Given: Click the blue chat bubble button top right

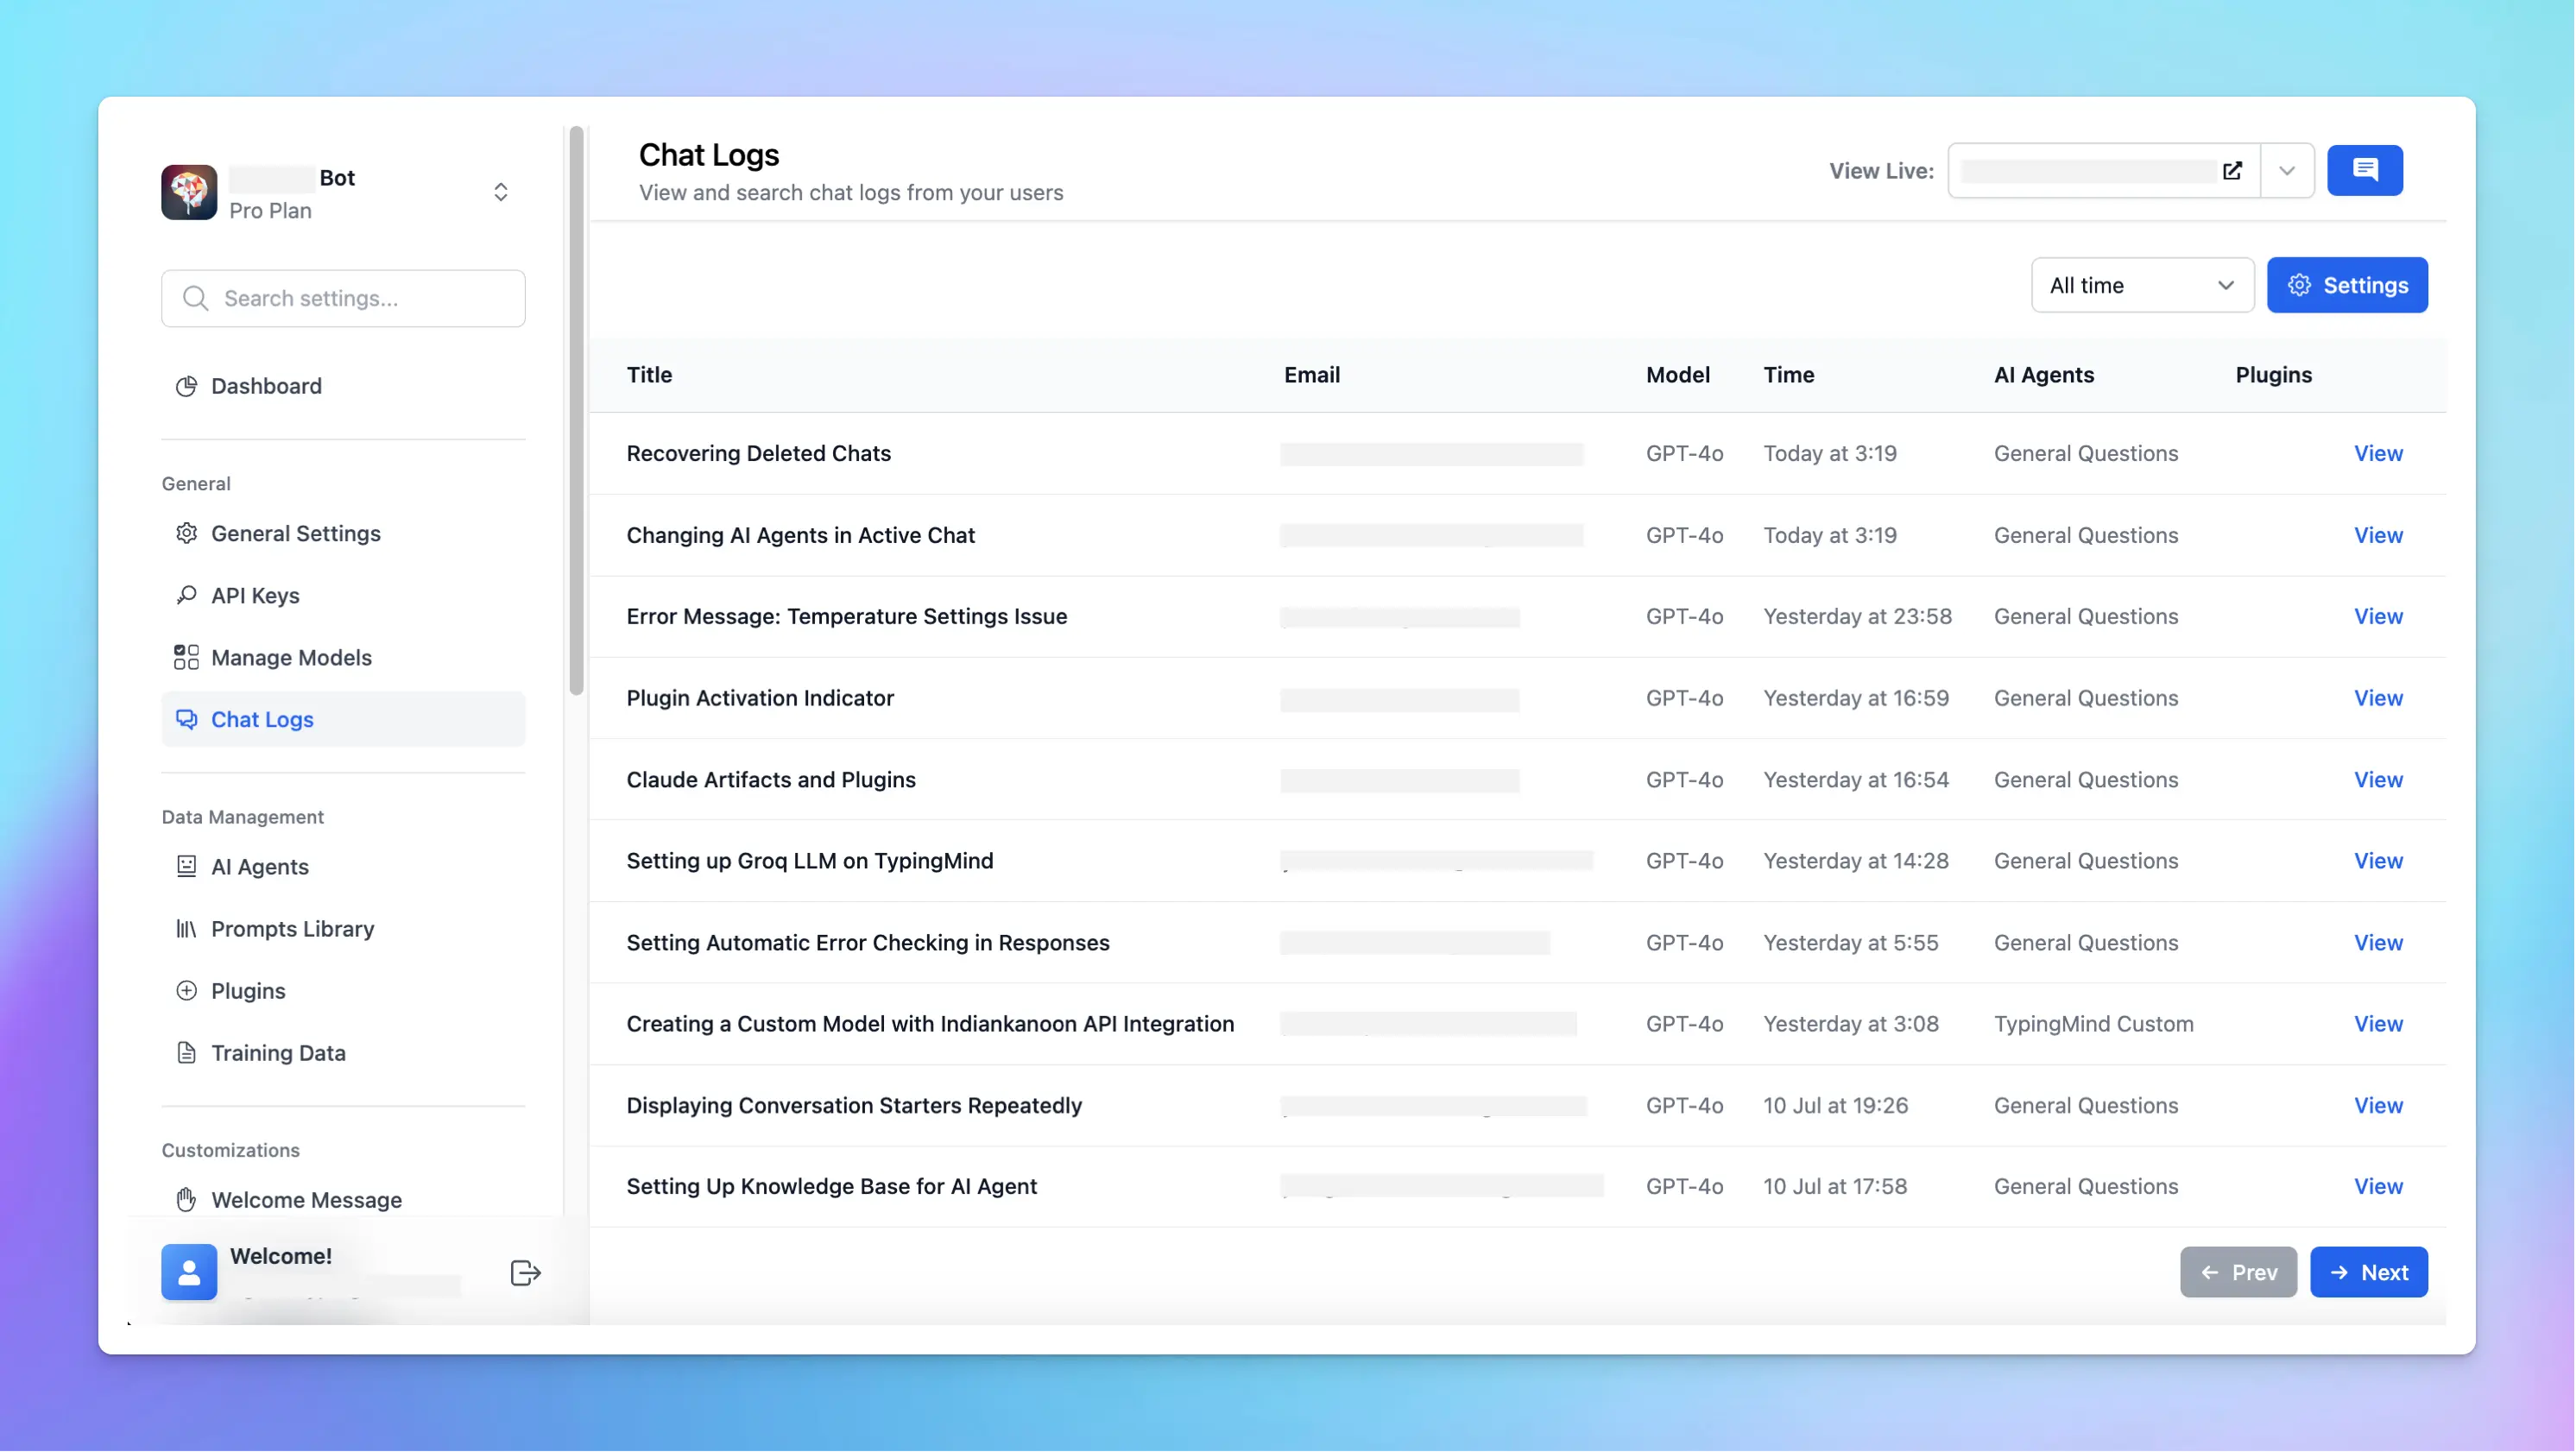Looking at the screenshot, I should pos(2365,170).
